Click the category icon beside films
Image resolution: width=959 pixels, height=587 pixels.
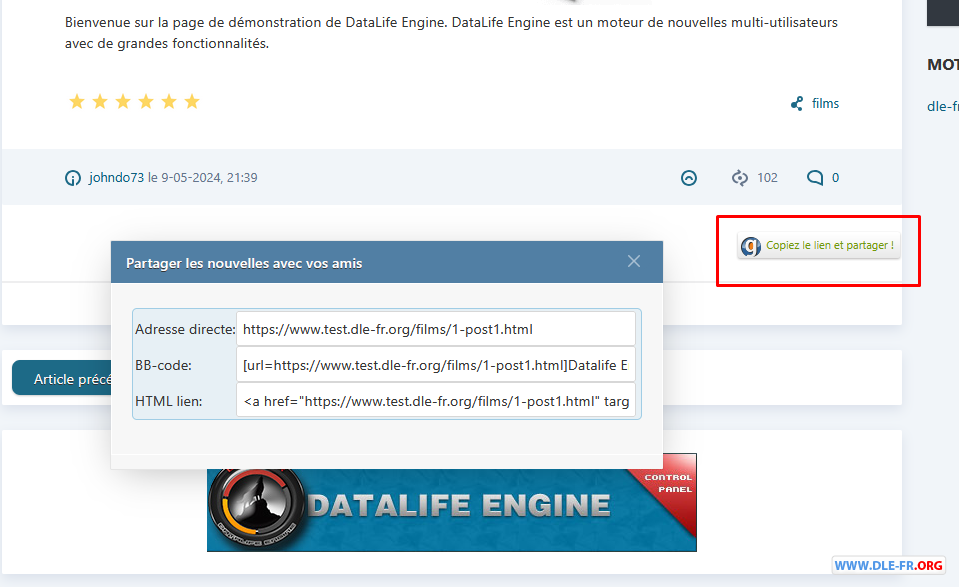click(797, 103)
